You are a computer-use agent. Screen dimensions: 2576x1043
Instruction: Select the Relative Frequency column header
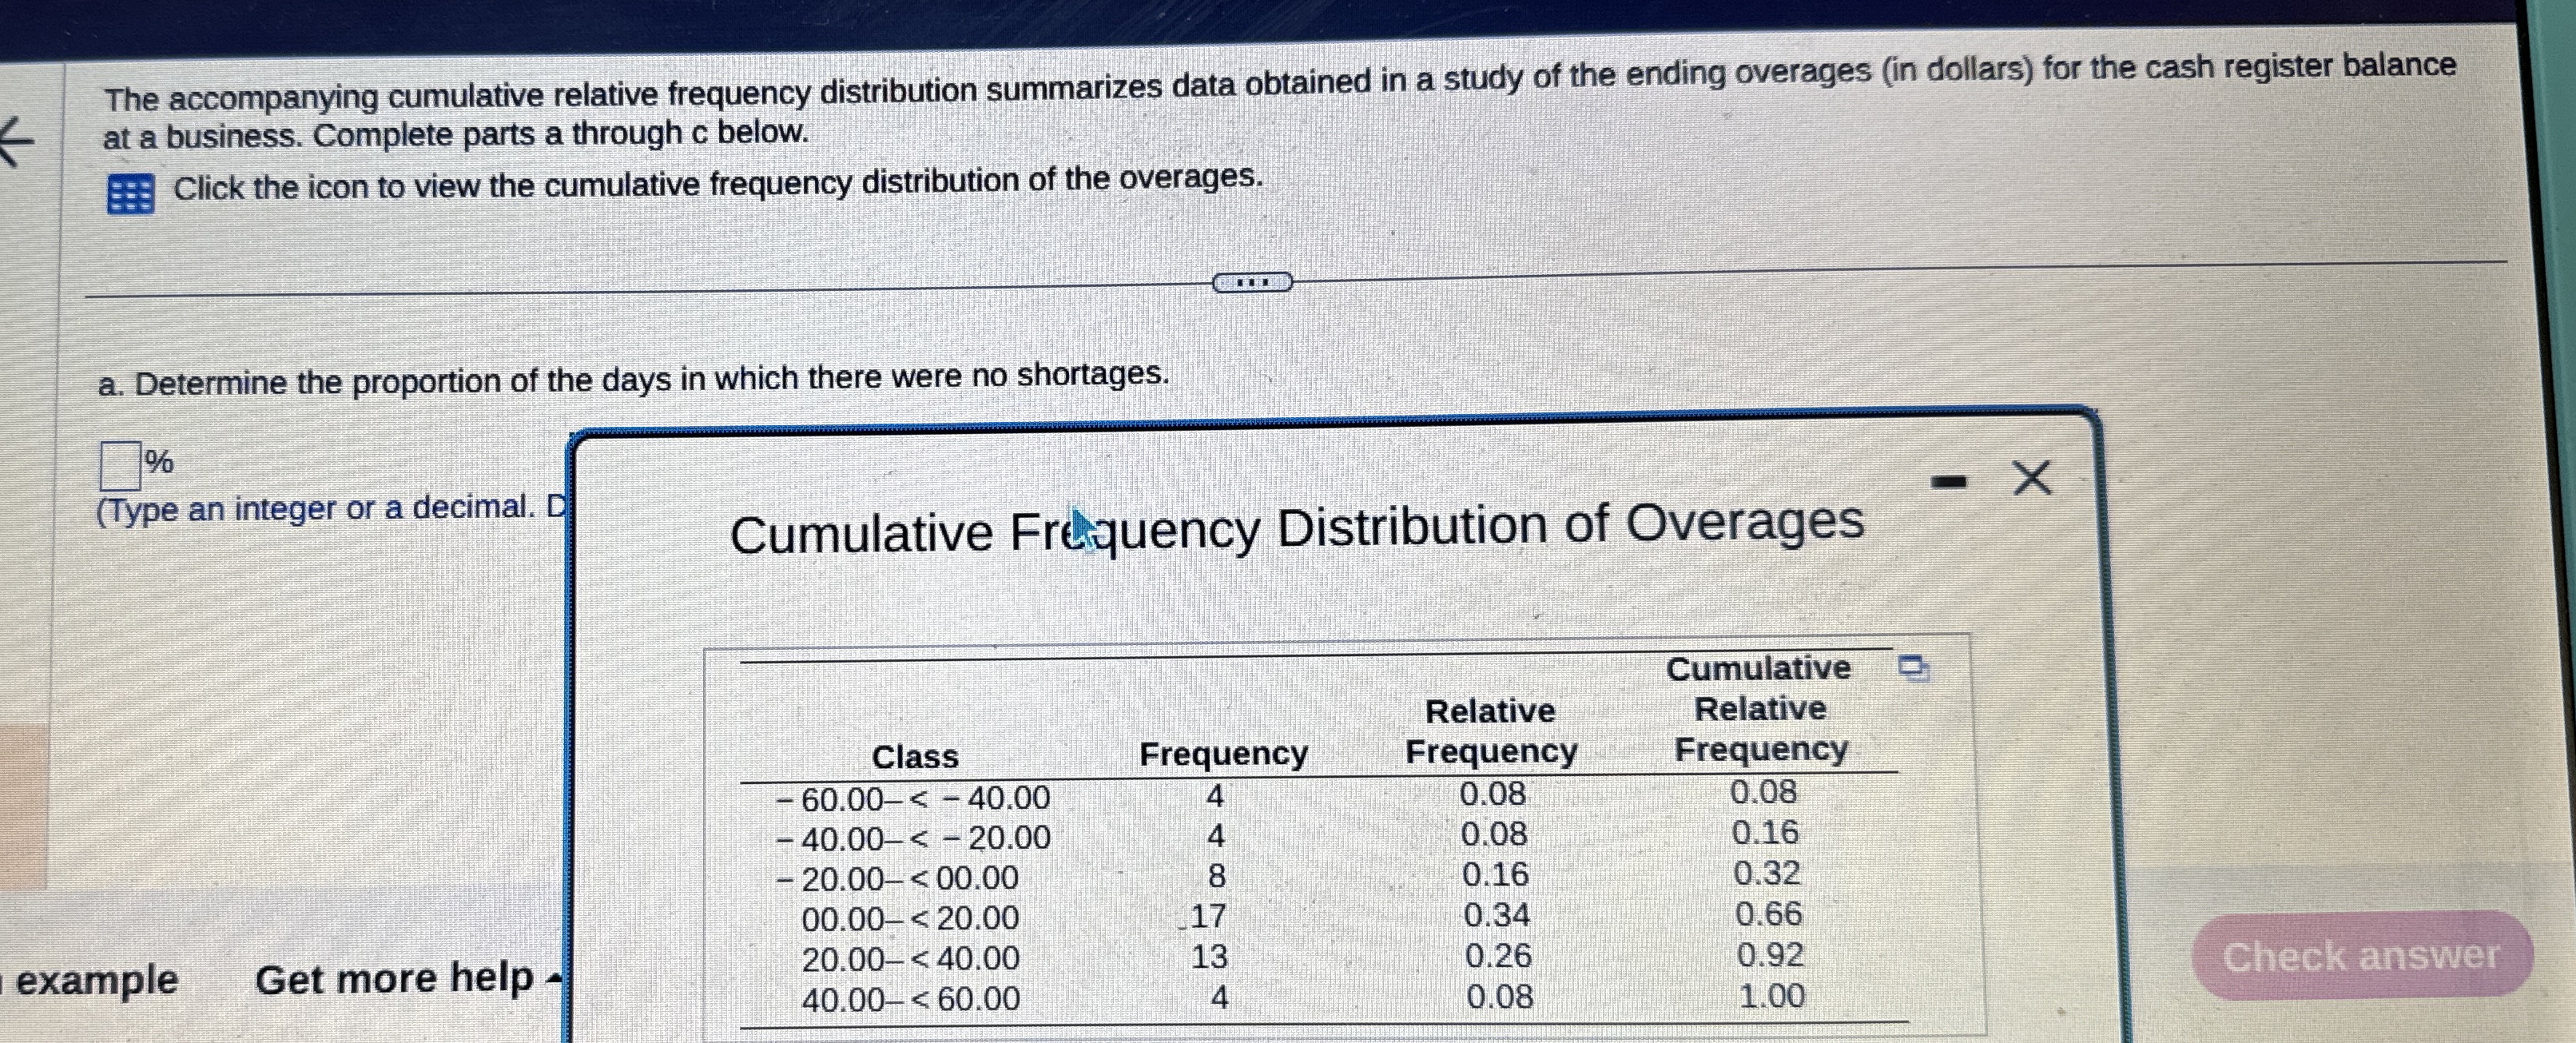pos(1490,731)
